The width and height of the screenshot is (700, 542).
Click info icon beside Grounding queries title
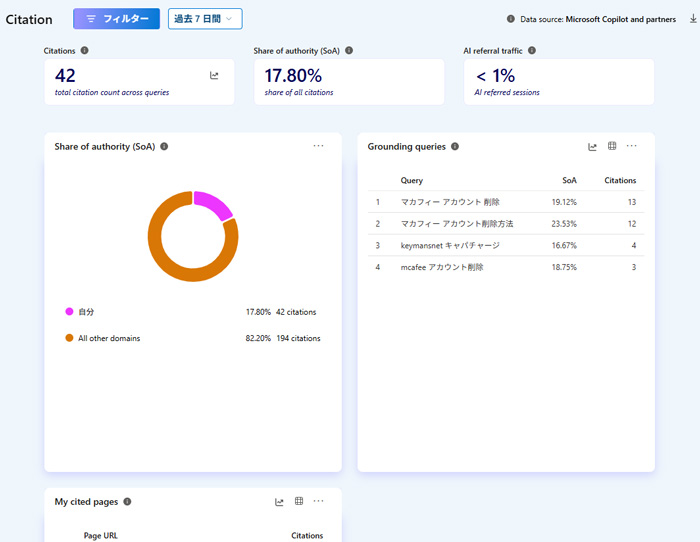coord(455,146)
